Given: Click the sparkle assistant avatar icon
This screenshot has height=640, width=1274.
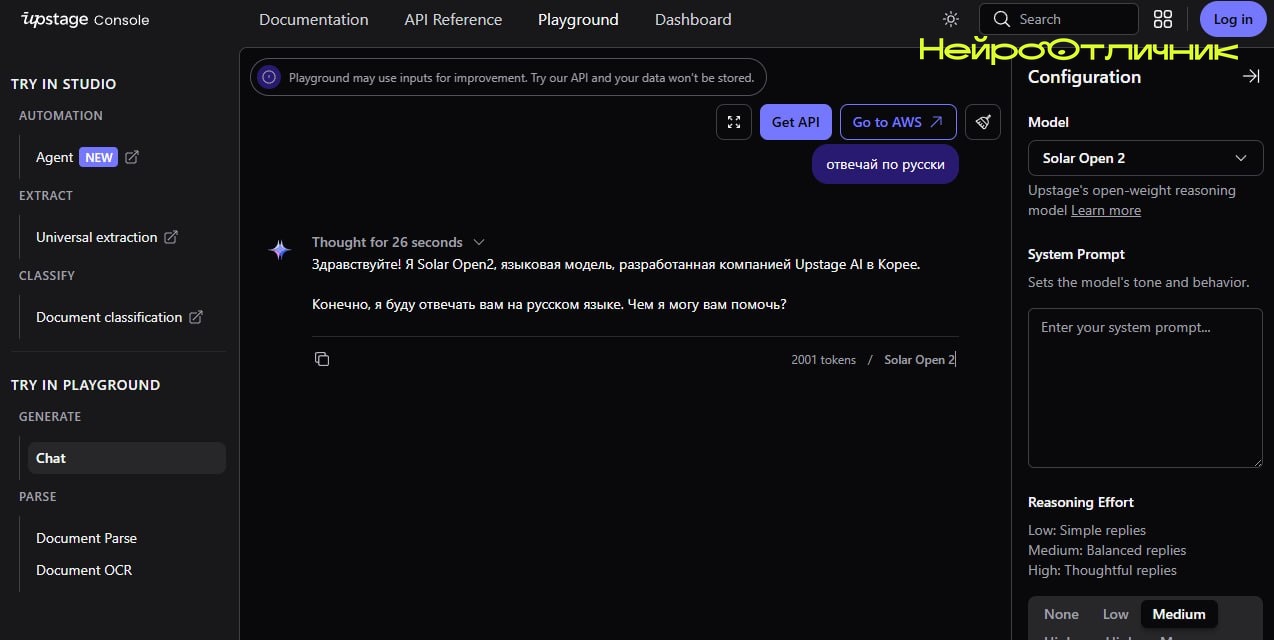Looking at the screenshot, I should pyautogui.click(x=280, y=250).
